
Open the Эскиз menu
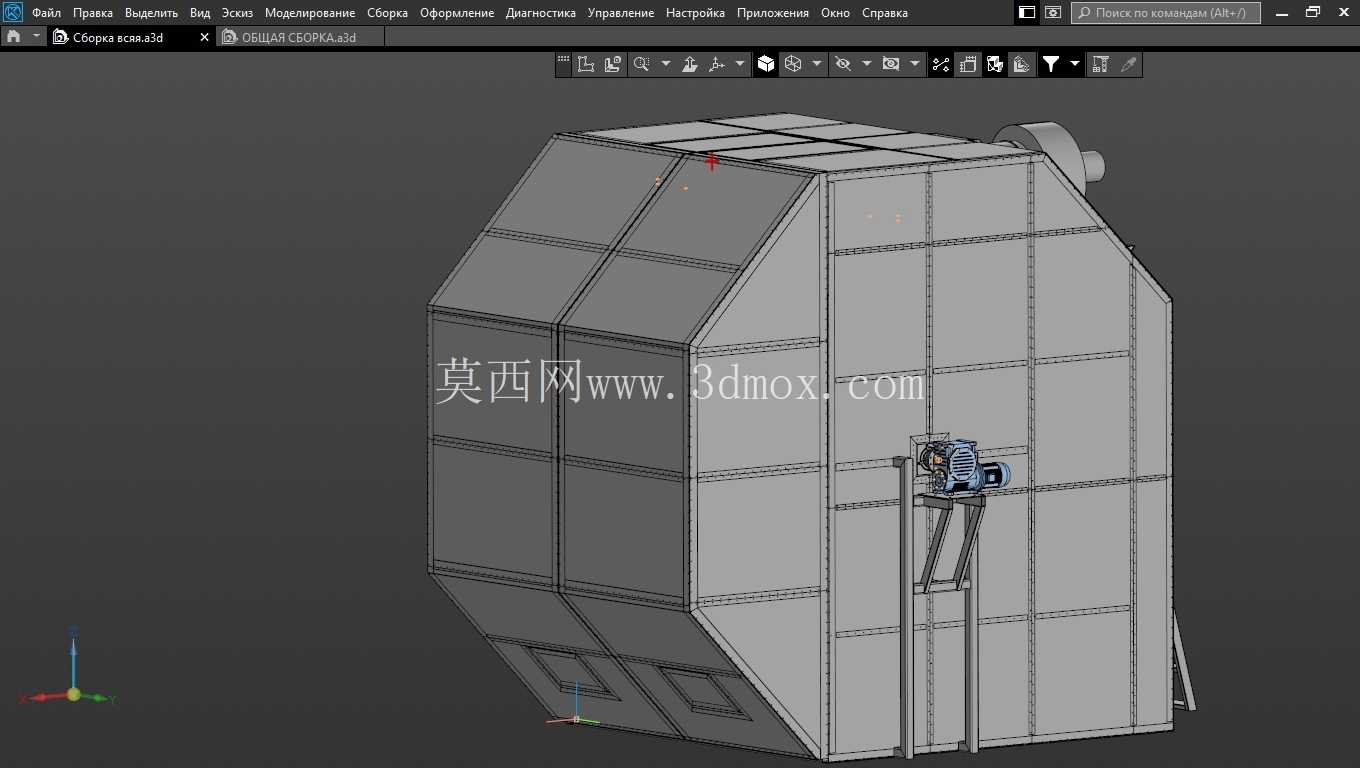click(x=237, y=13)
